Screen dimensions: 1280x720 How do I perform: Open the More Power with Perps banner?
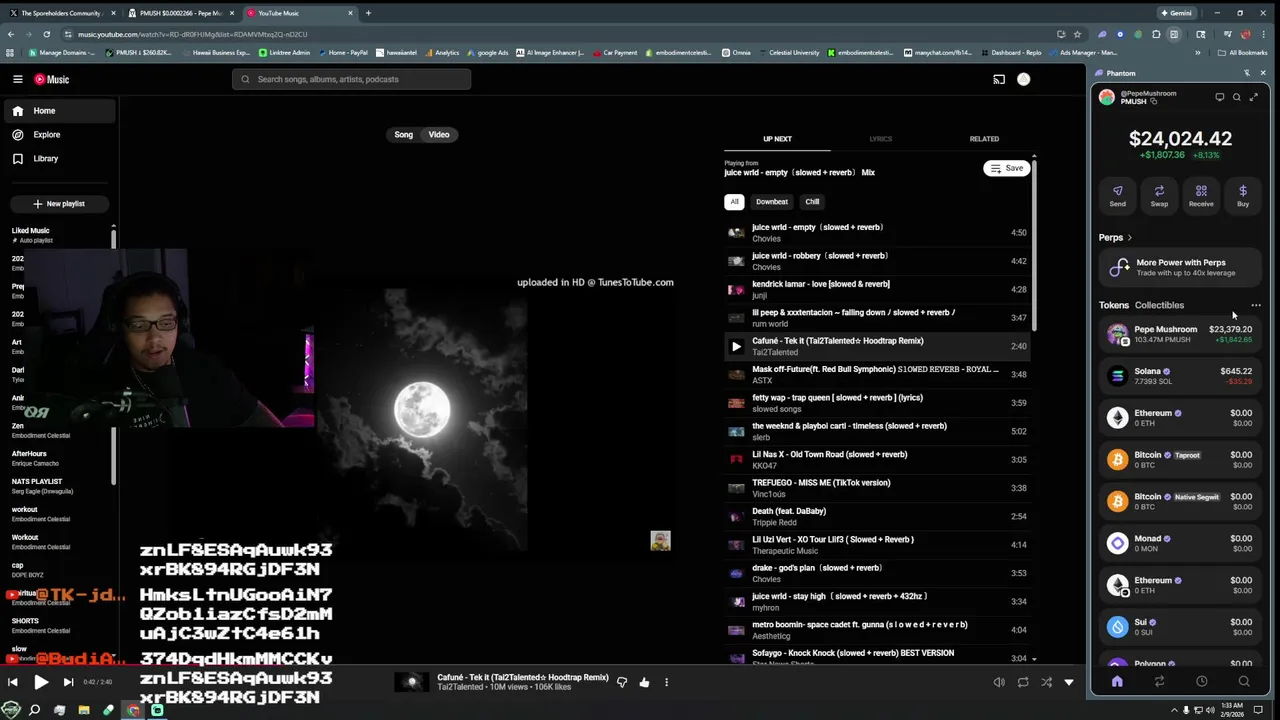(1180, 267)
